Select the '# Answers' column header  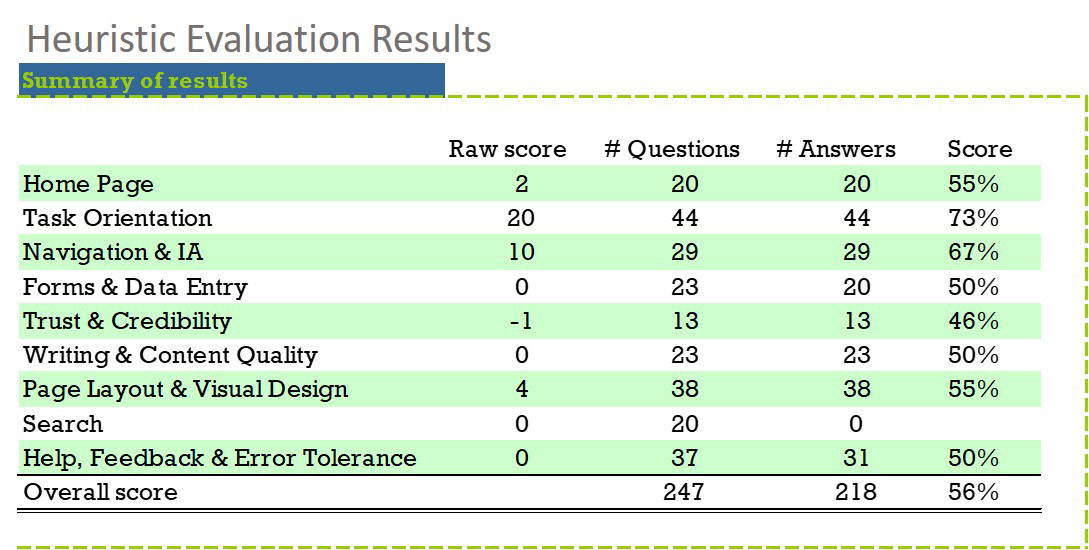[x=836, y=149]
